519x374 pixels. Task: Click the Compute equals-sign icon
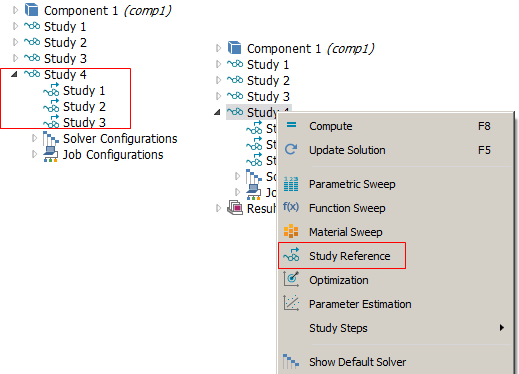(x=291, y=125)
